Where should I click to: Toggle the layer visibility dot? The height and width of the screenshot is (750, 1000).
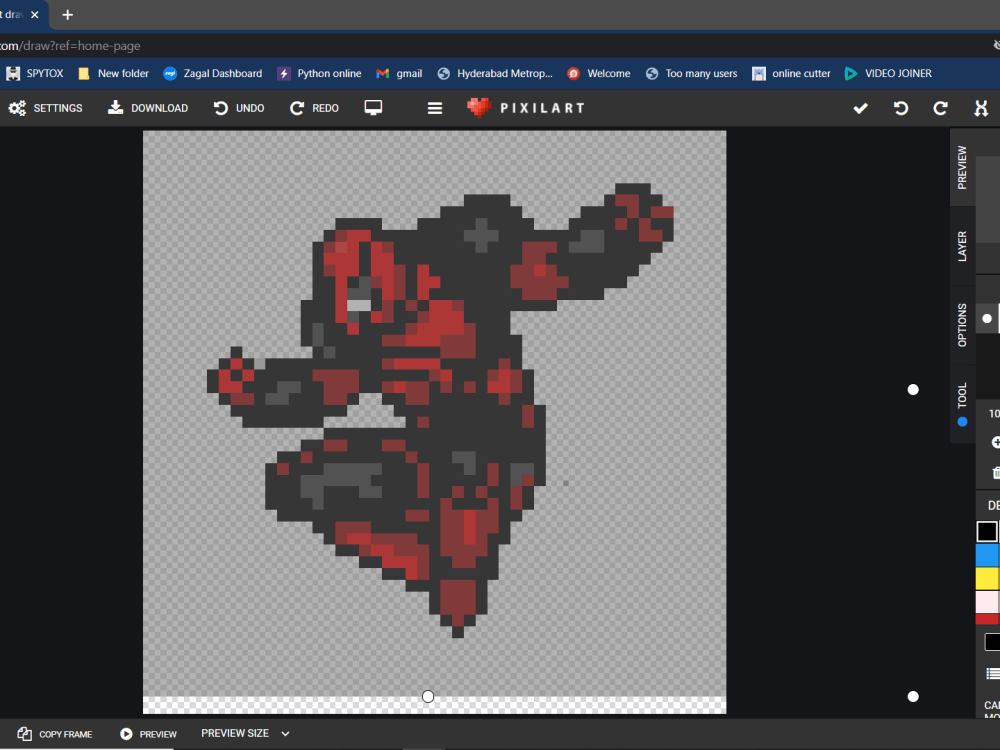click(987, 318)
